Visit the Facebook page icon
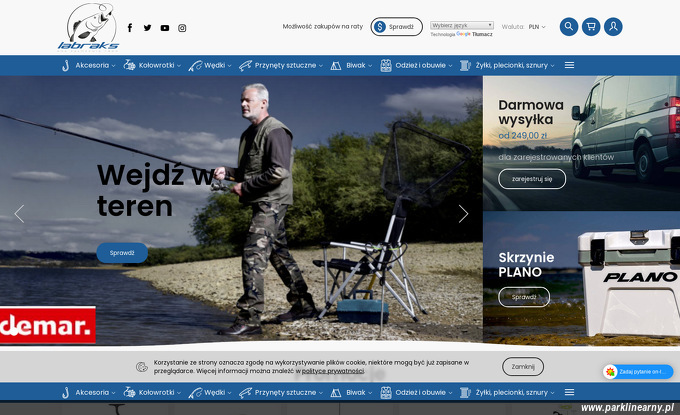 130,28
